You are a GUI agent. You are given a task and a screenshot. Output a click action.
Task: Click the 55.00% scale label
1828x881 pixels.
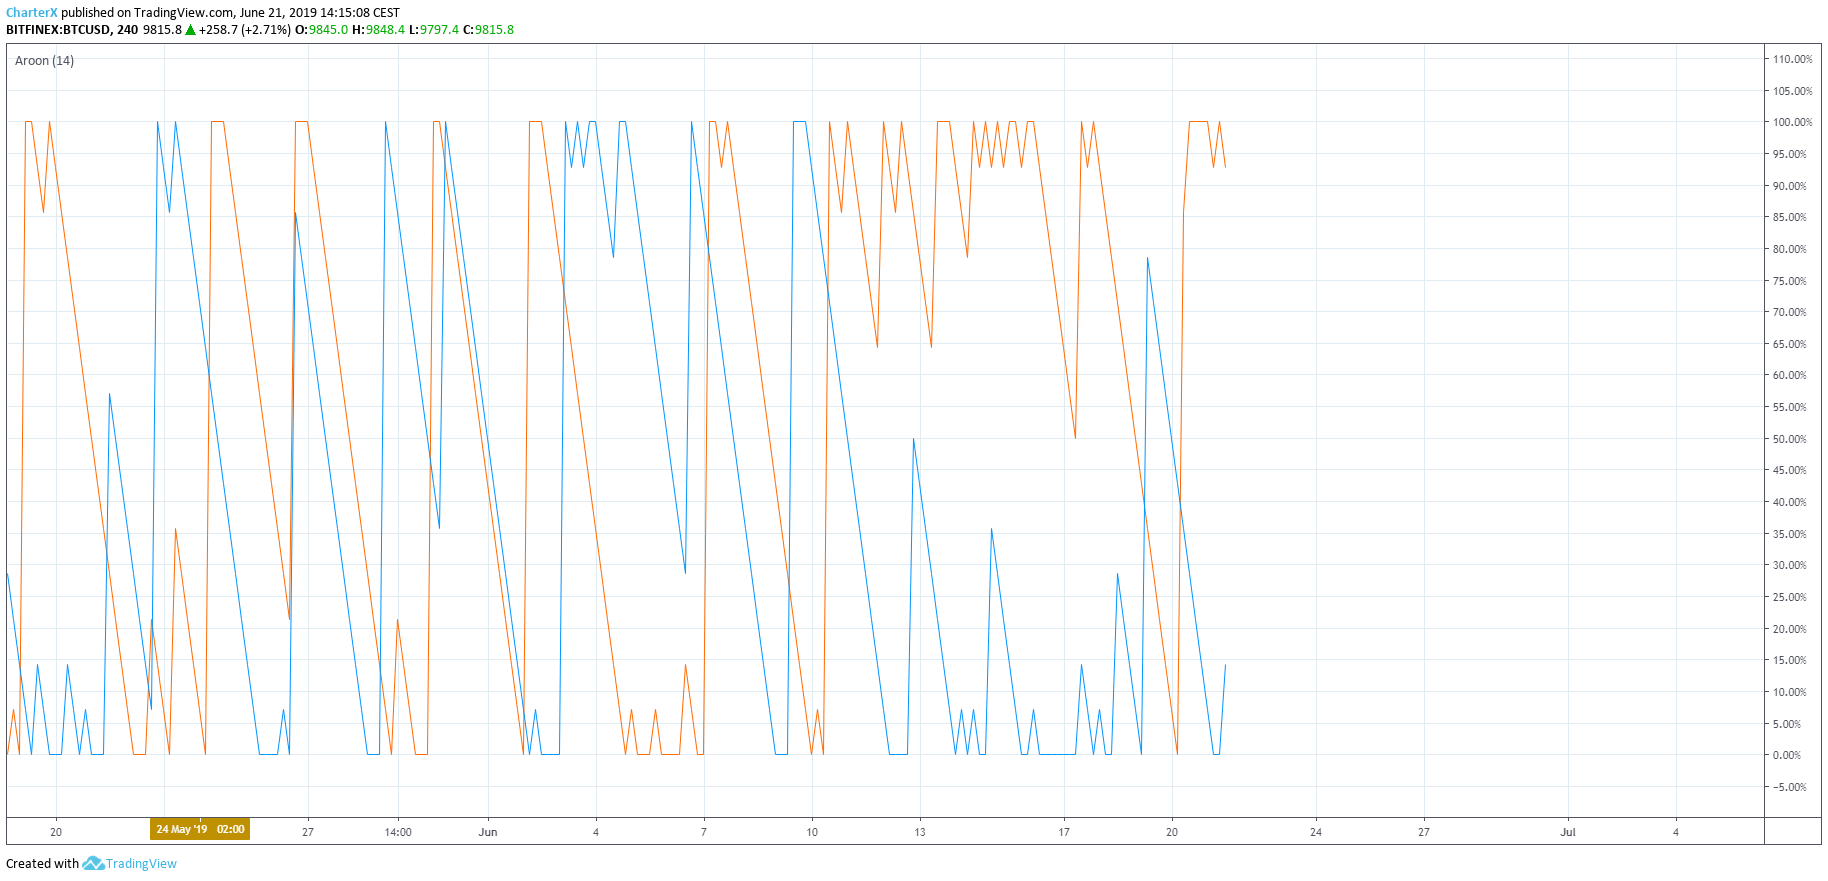pos(1789,407)
